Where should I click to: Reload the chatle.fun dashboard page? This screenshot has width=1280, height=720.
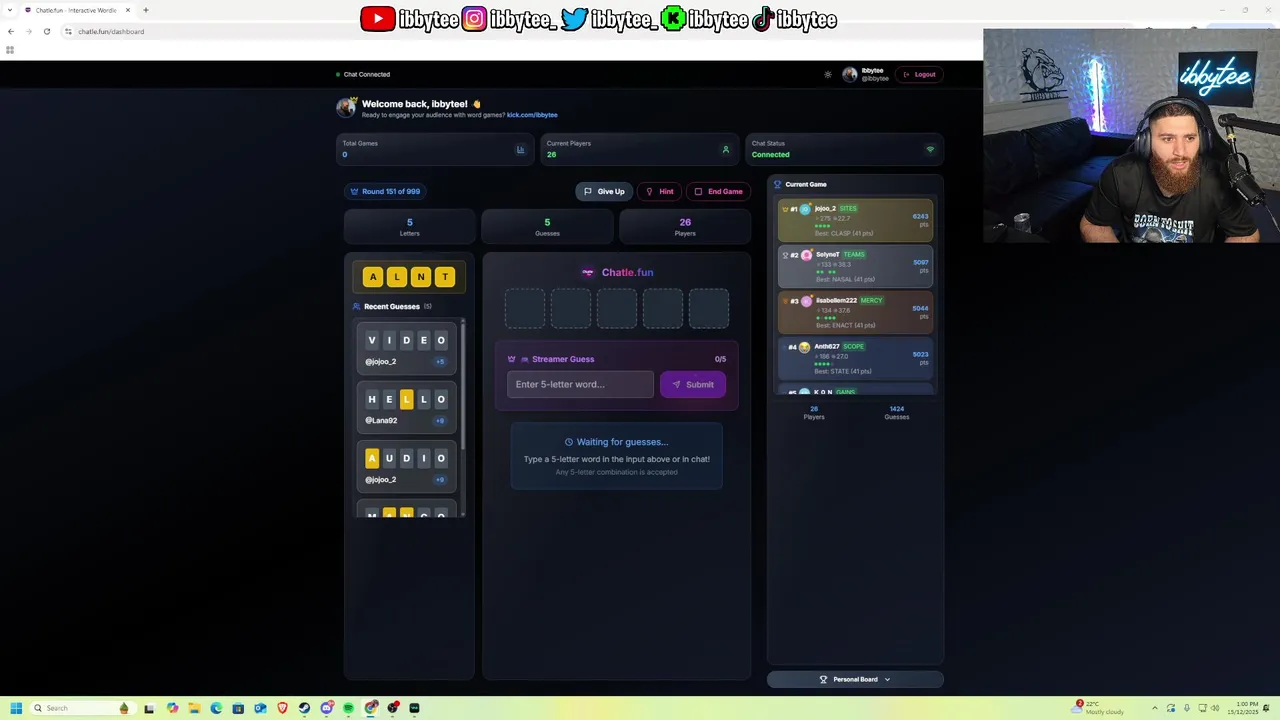[x=46, y=31]
